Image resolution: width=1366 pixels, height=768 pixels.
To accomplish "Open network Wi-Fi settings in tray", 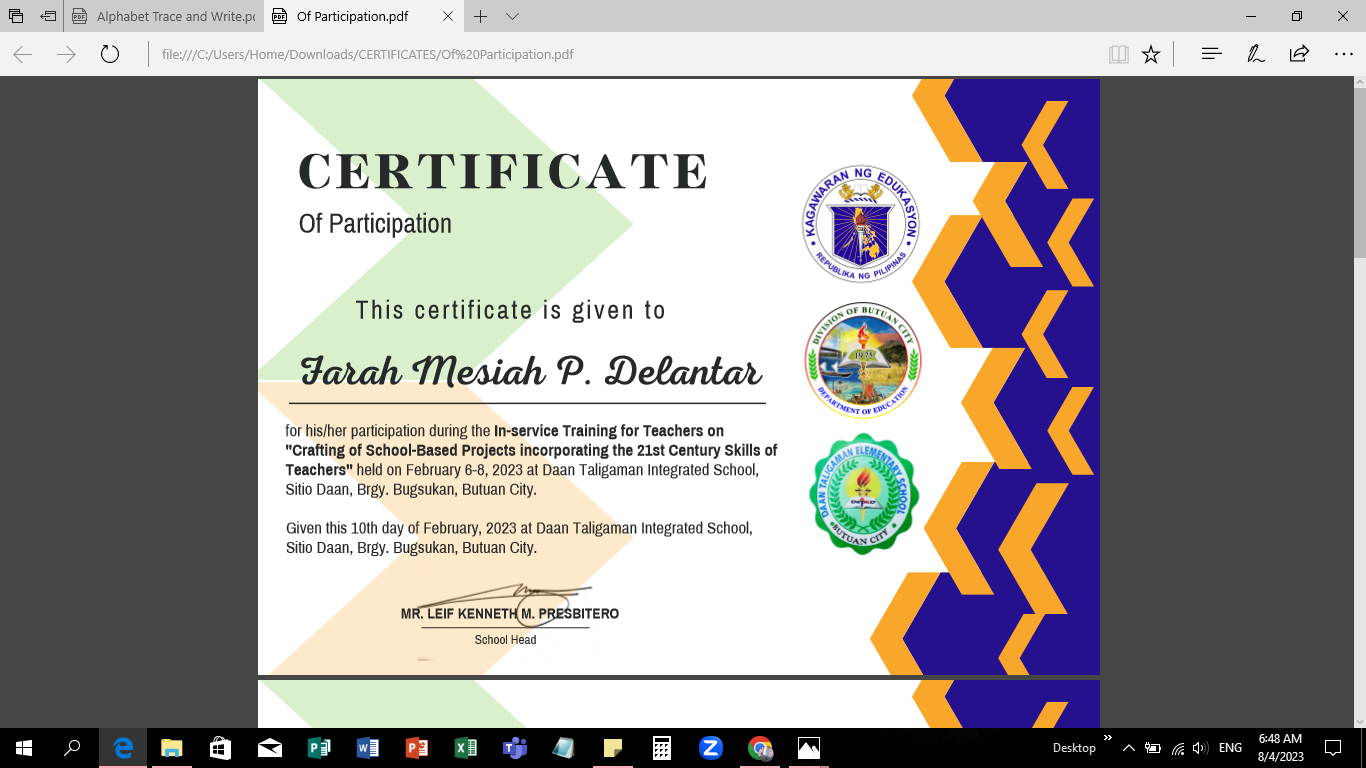I will pyautogui.click(x=1178, y=748).
